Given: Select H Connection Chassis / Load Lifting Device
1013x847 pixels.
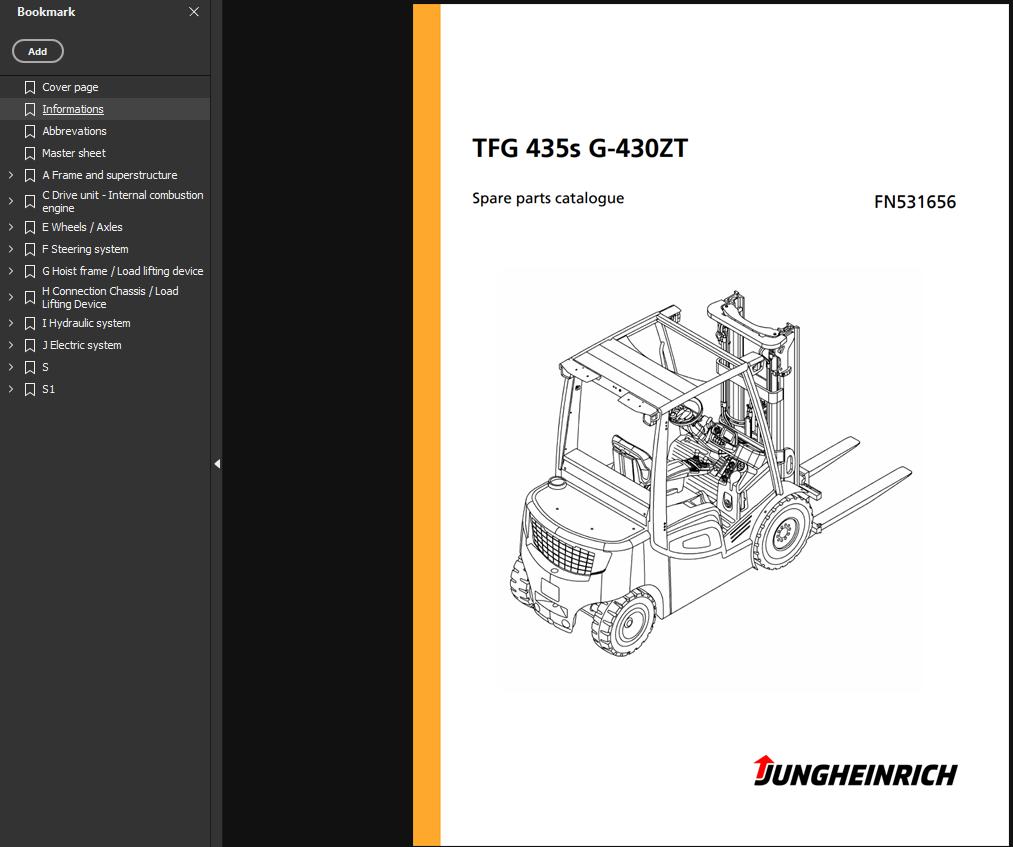Looking at the screenshot, I should 110,297.
